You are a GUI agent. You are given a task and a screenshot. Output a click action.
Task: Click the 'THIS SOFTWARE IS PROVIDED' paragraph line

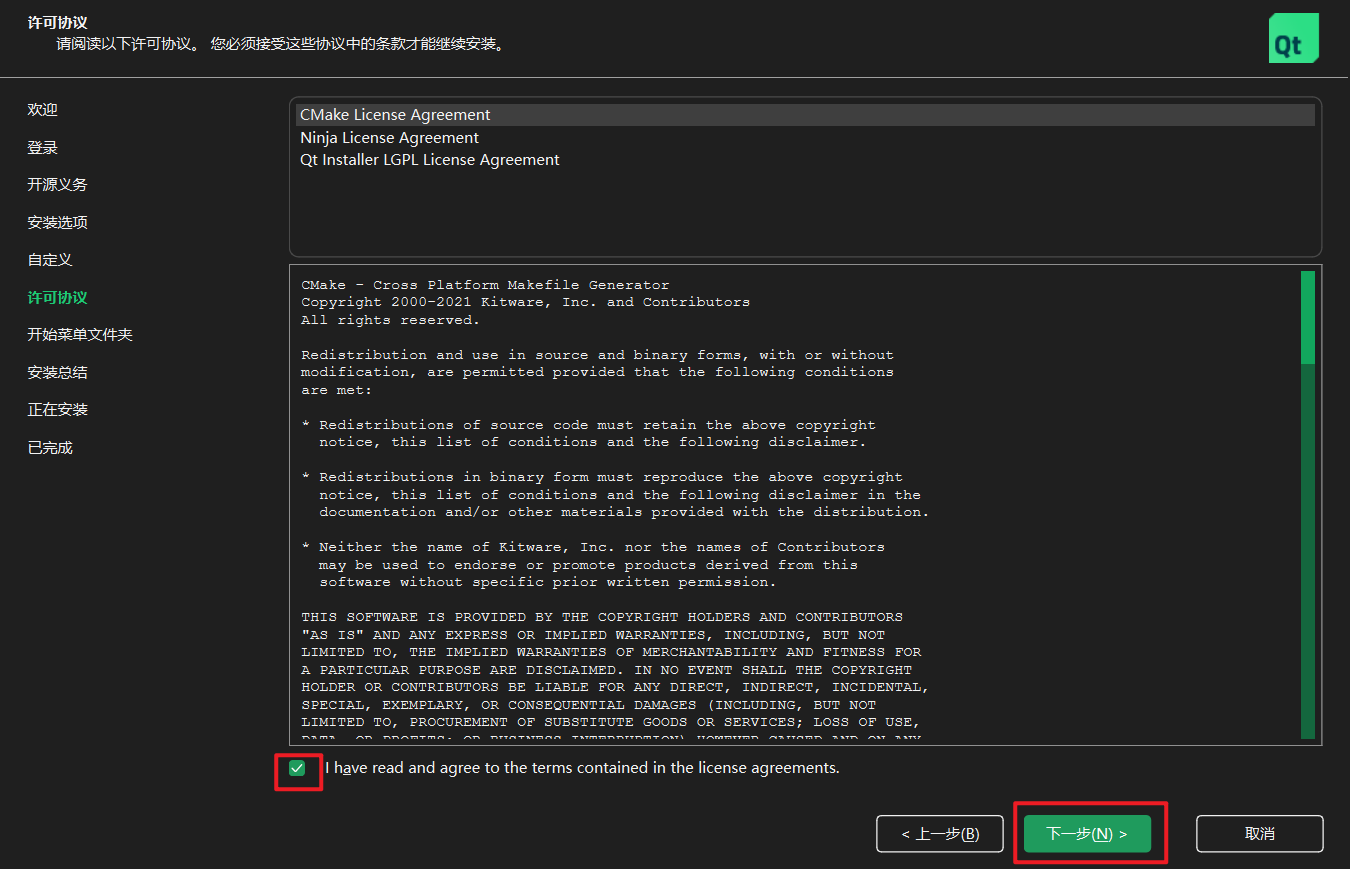pos(602,617)
